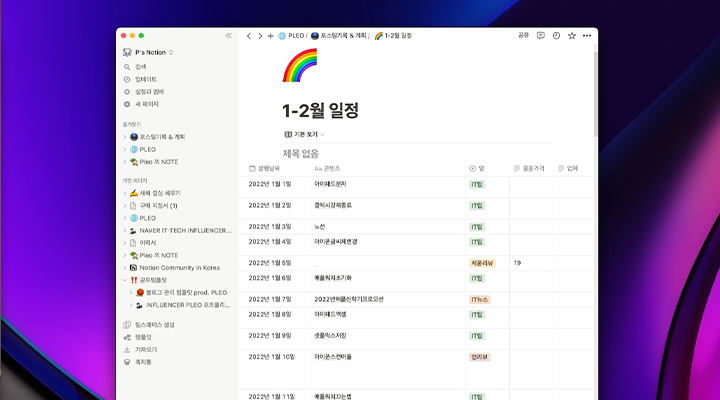
Task: Click the date cell '2022년 1월 3일'
Action: tap(270, 226)
